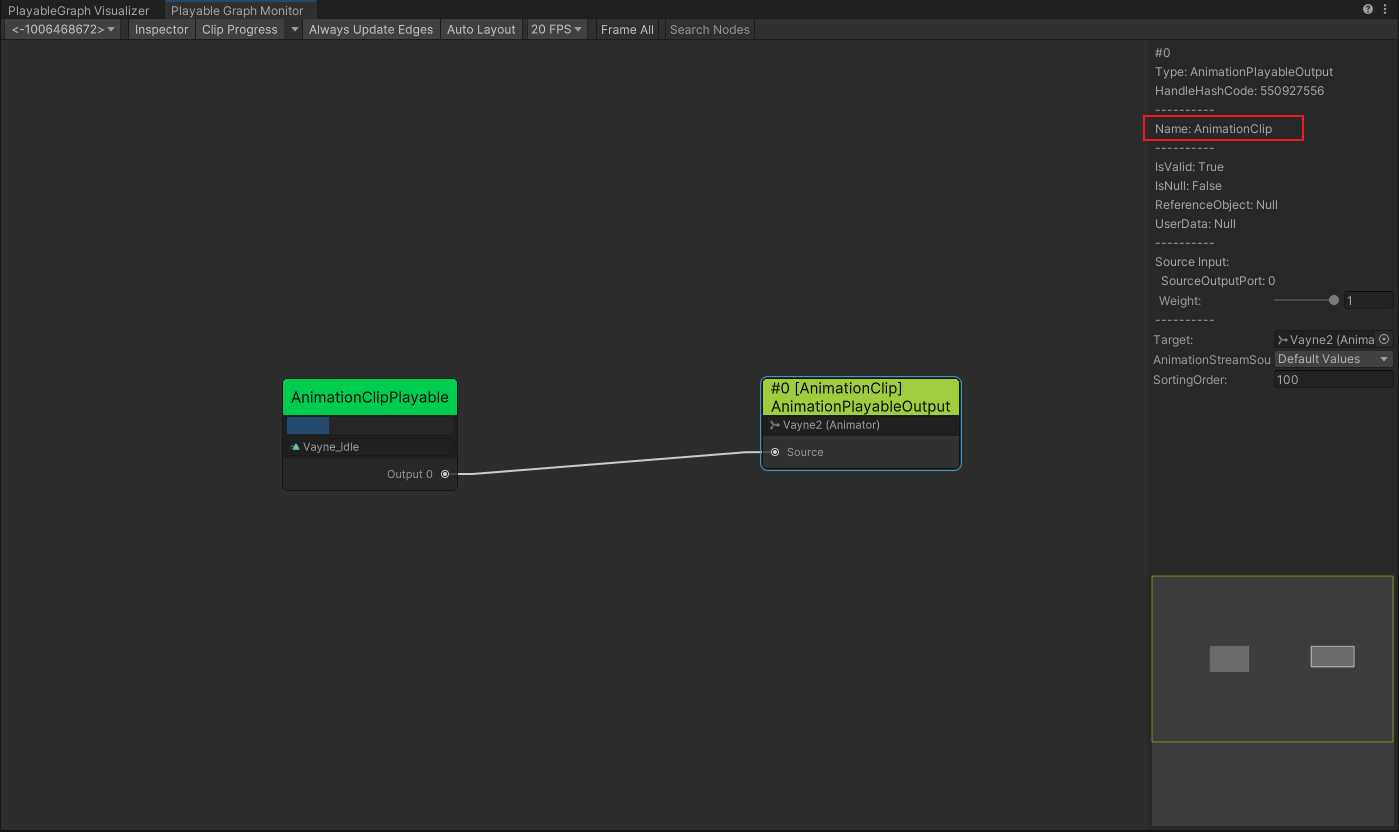The width and height of the screenshot is (1399, 832).
Task: Click the Weight slider handle
Action: [x=1333, y=300]
